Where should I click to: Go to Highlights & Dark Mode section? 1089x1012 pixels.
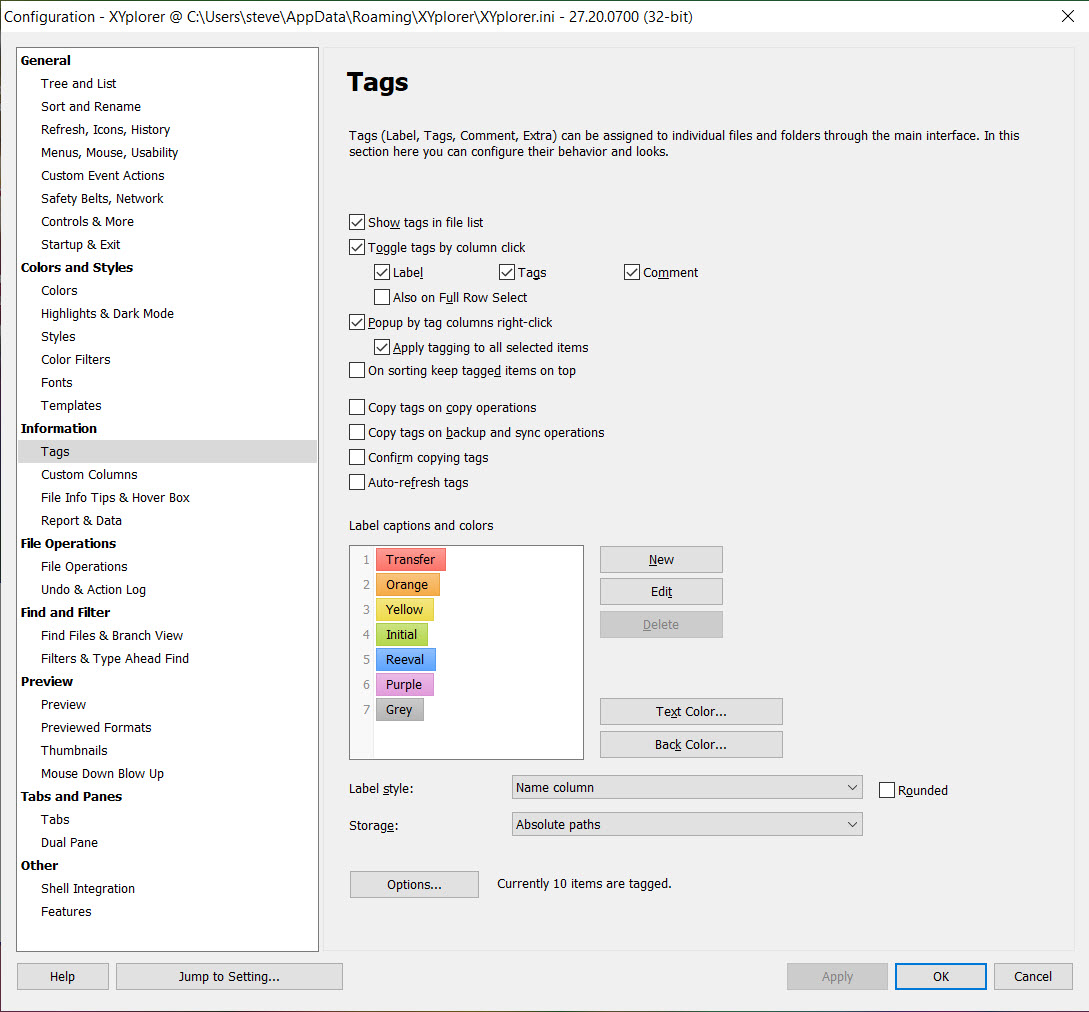107,314
